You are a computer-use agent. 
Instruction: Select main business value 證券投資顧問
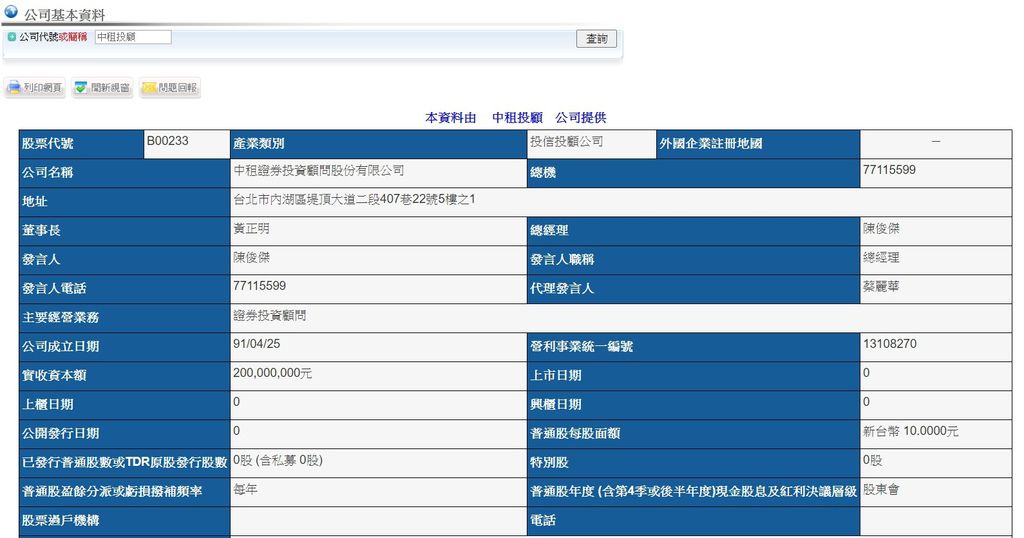269,315
